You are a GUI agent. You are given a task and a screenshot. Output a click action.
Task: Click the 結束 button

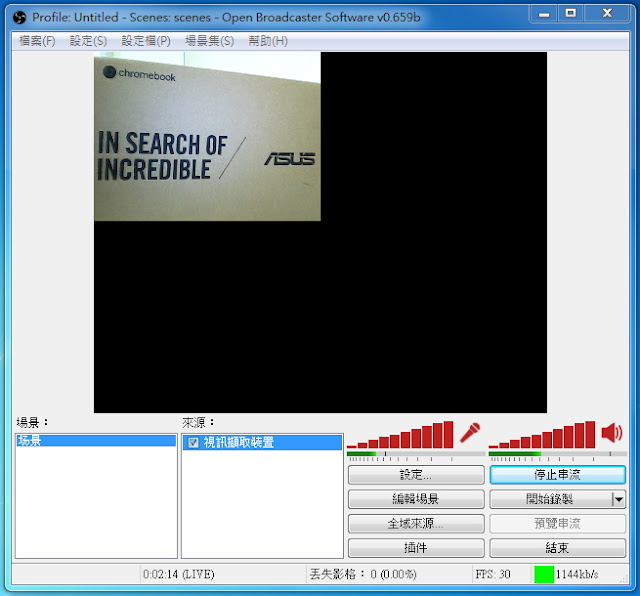[558, 548]
